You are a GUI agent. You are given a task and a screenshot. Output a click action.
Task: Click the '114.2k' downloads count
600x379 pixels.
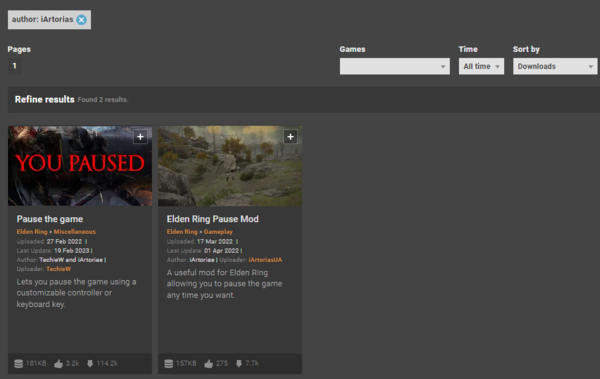click(x=107, y=363)
